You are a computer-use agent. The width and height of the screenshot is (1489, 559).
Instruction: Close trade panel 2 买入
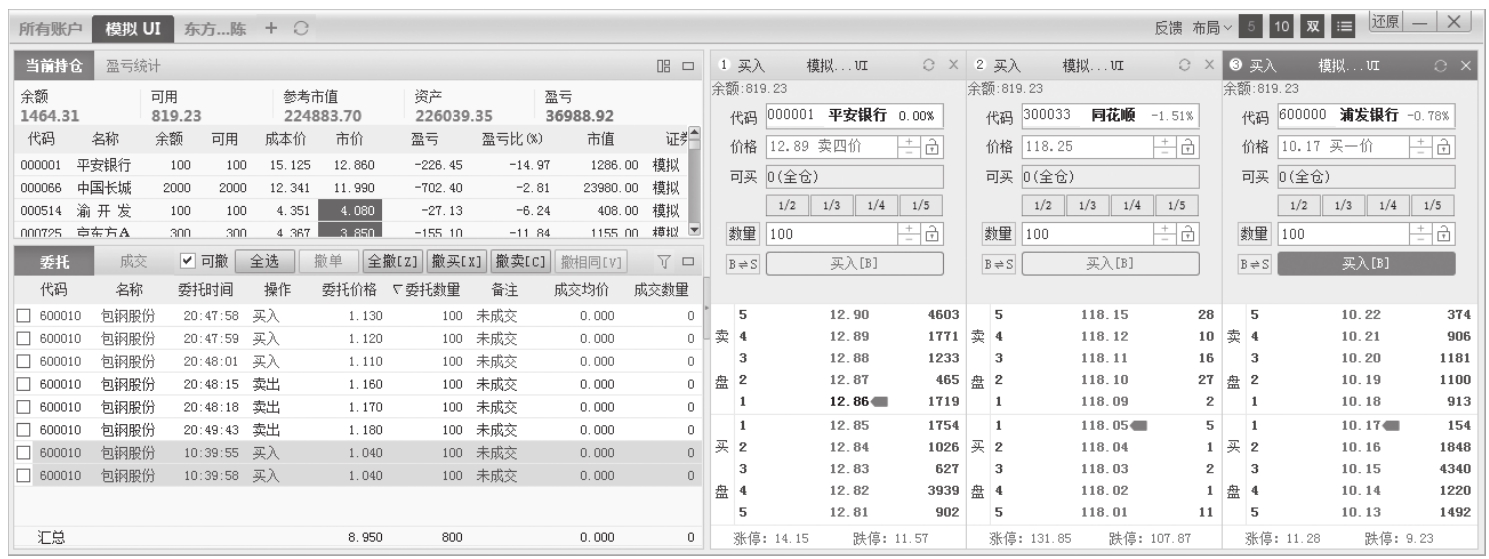(1208, 65)
